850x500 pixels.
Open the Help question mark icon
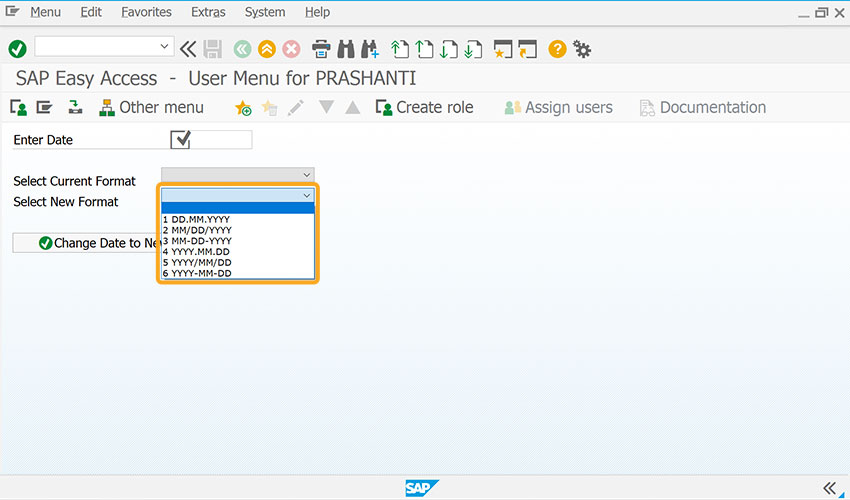click(x=557, y=49)
